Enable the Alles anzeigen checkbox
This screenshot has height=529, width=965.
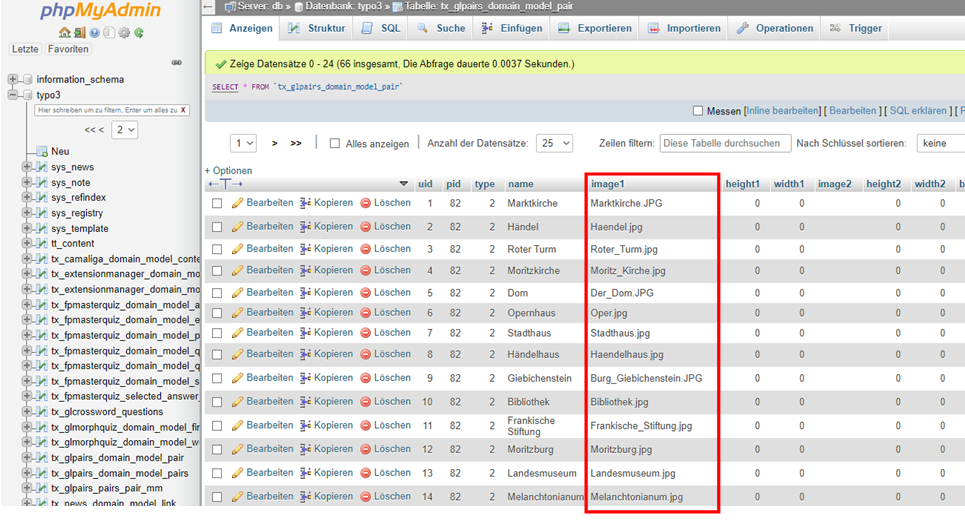[x=335, y=143]
